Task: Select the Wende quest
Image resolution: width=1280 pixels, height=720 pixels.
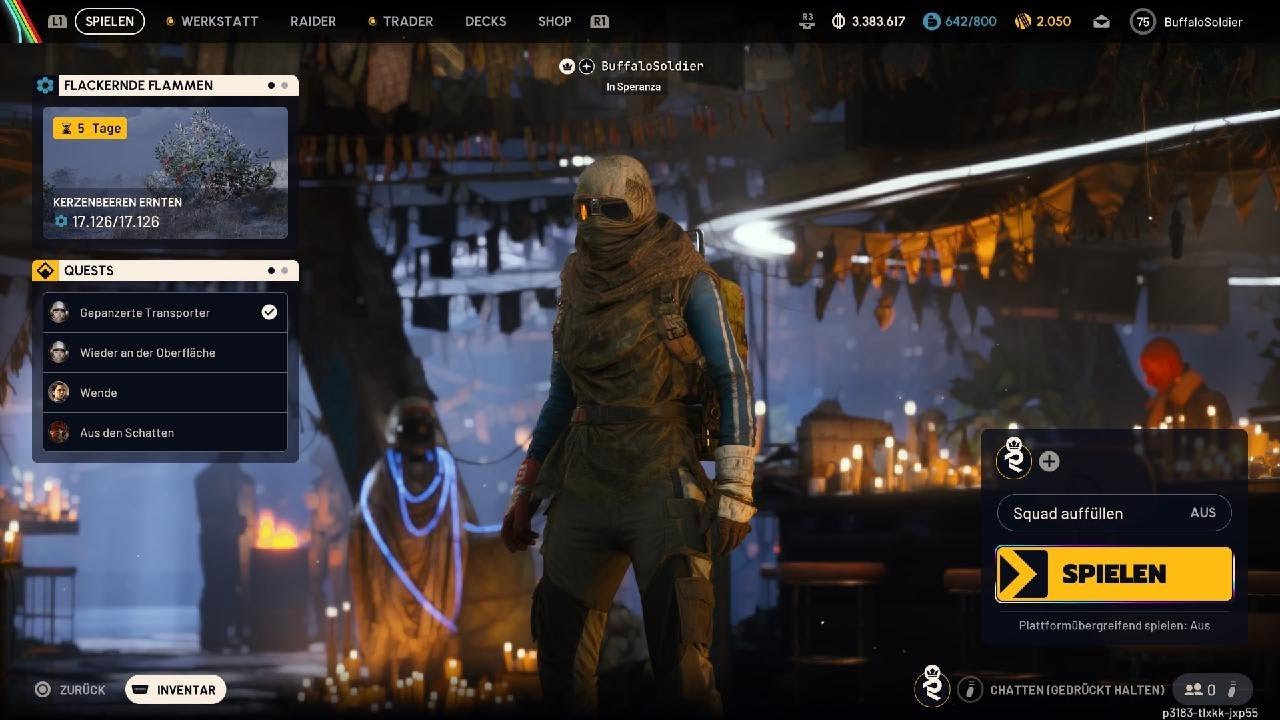Action: 165,392
